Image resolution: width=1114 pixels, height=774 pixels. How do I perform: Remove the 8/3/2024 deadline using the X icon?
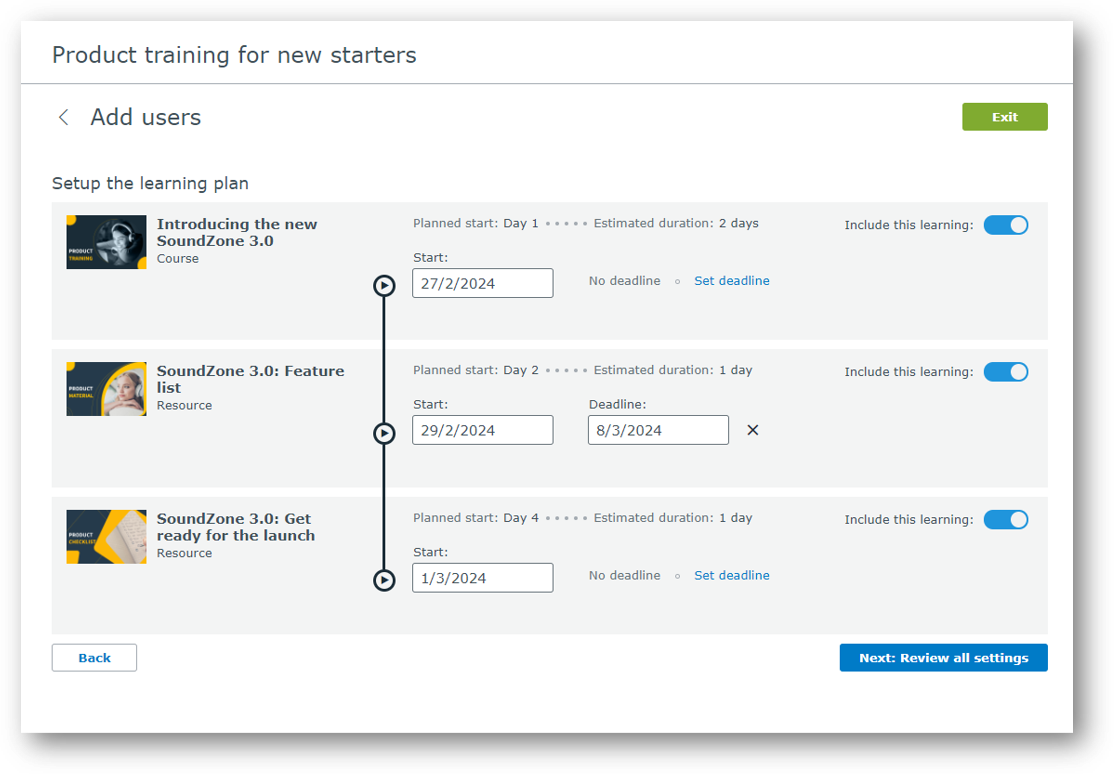(x=752, y=430)
